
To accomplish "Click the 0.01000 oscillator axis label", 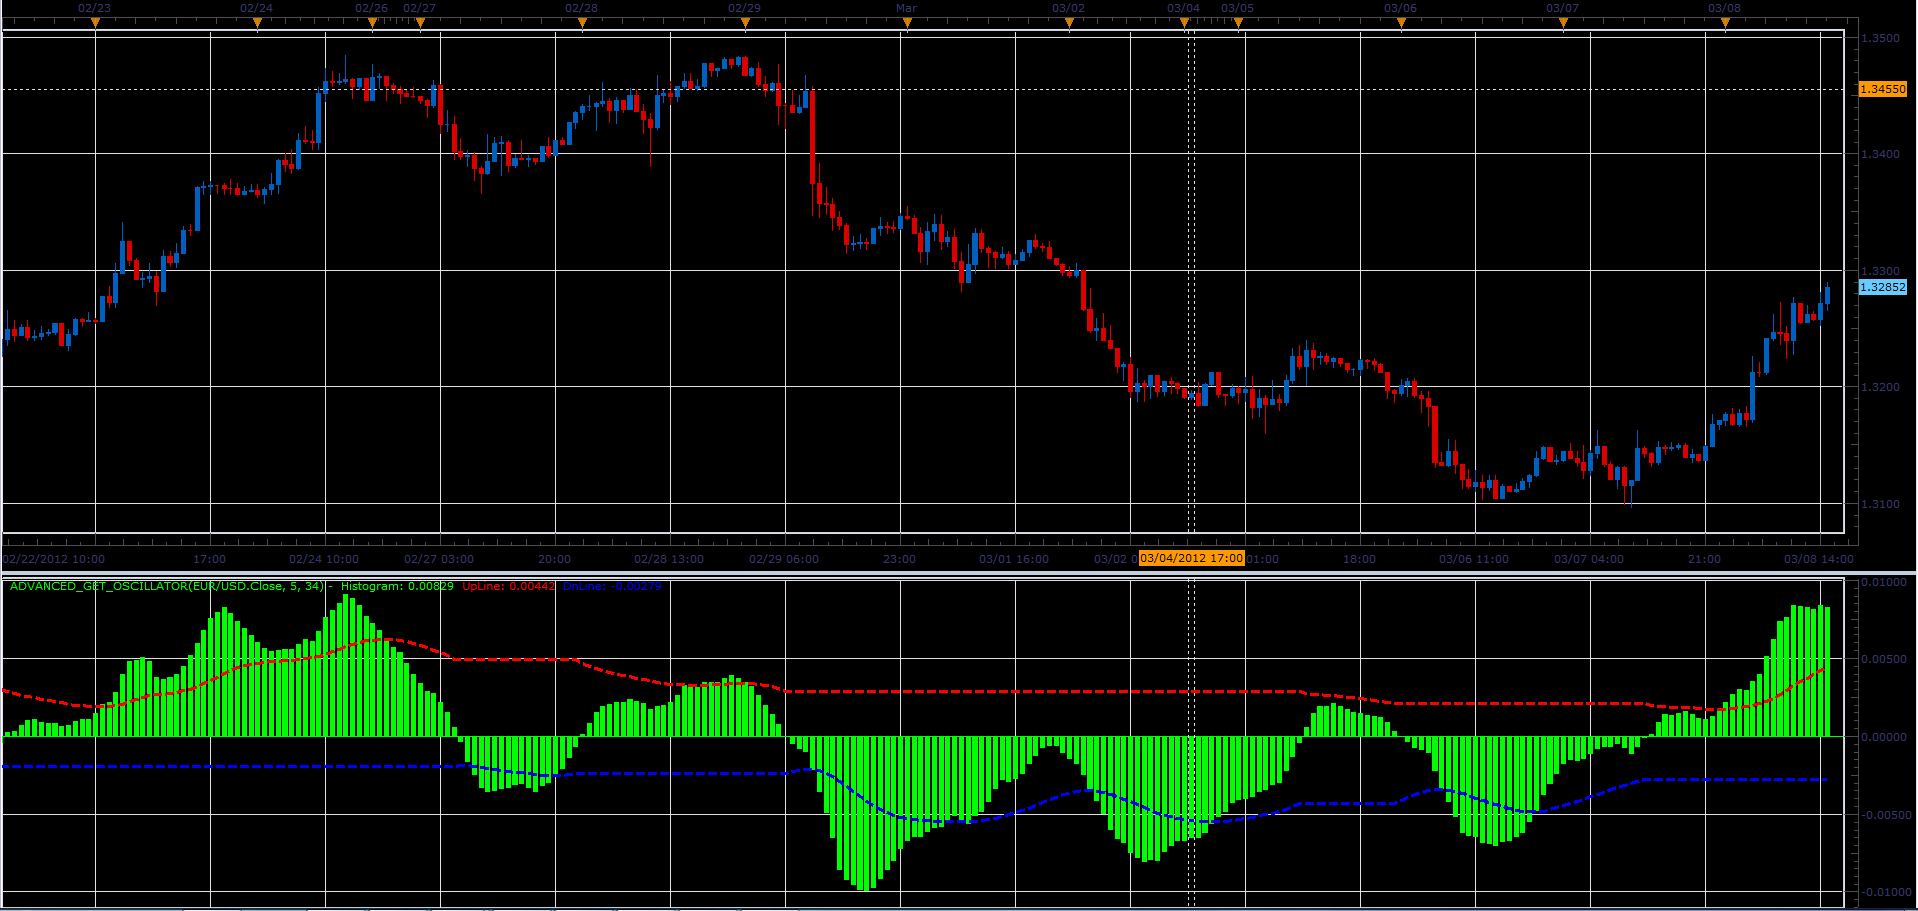I will [1884, 582].
